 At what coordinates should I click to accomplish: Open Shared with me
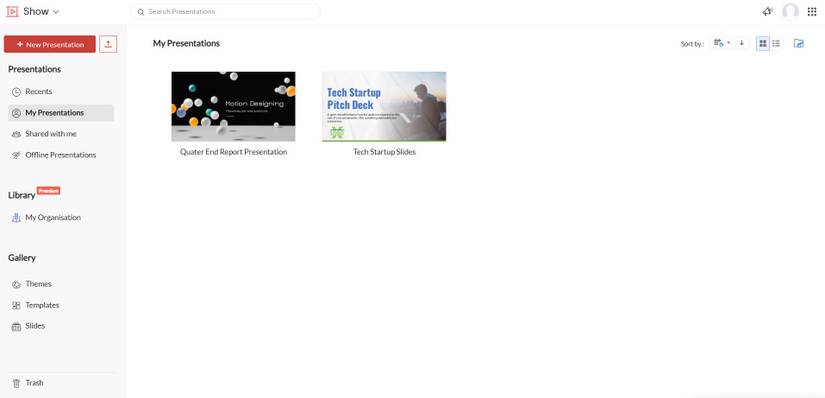pyautogui.click(x=61, y=134)
